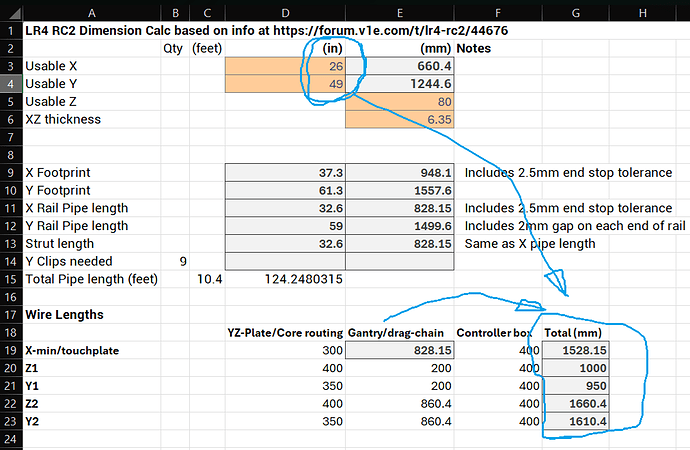Select column A header

92,13
